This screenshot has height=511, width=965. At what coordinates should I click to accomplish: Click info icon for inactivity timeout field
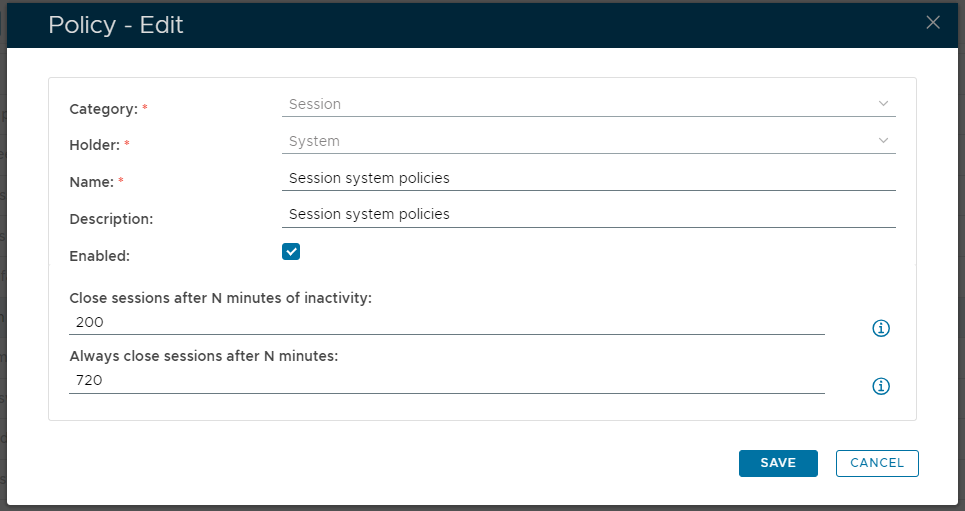[x=881, y=328]
